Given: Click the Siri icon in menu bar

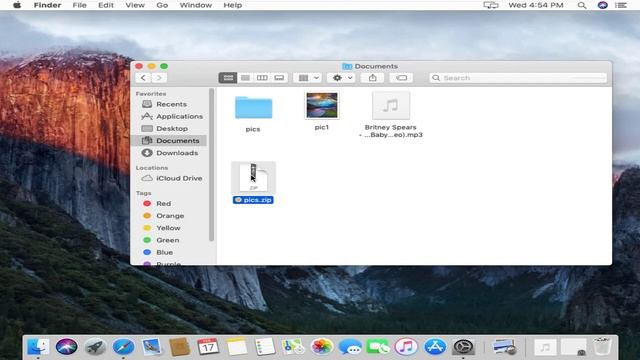Looking at the screenshot, I should (x=602, y=5).
